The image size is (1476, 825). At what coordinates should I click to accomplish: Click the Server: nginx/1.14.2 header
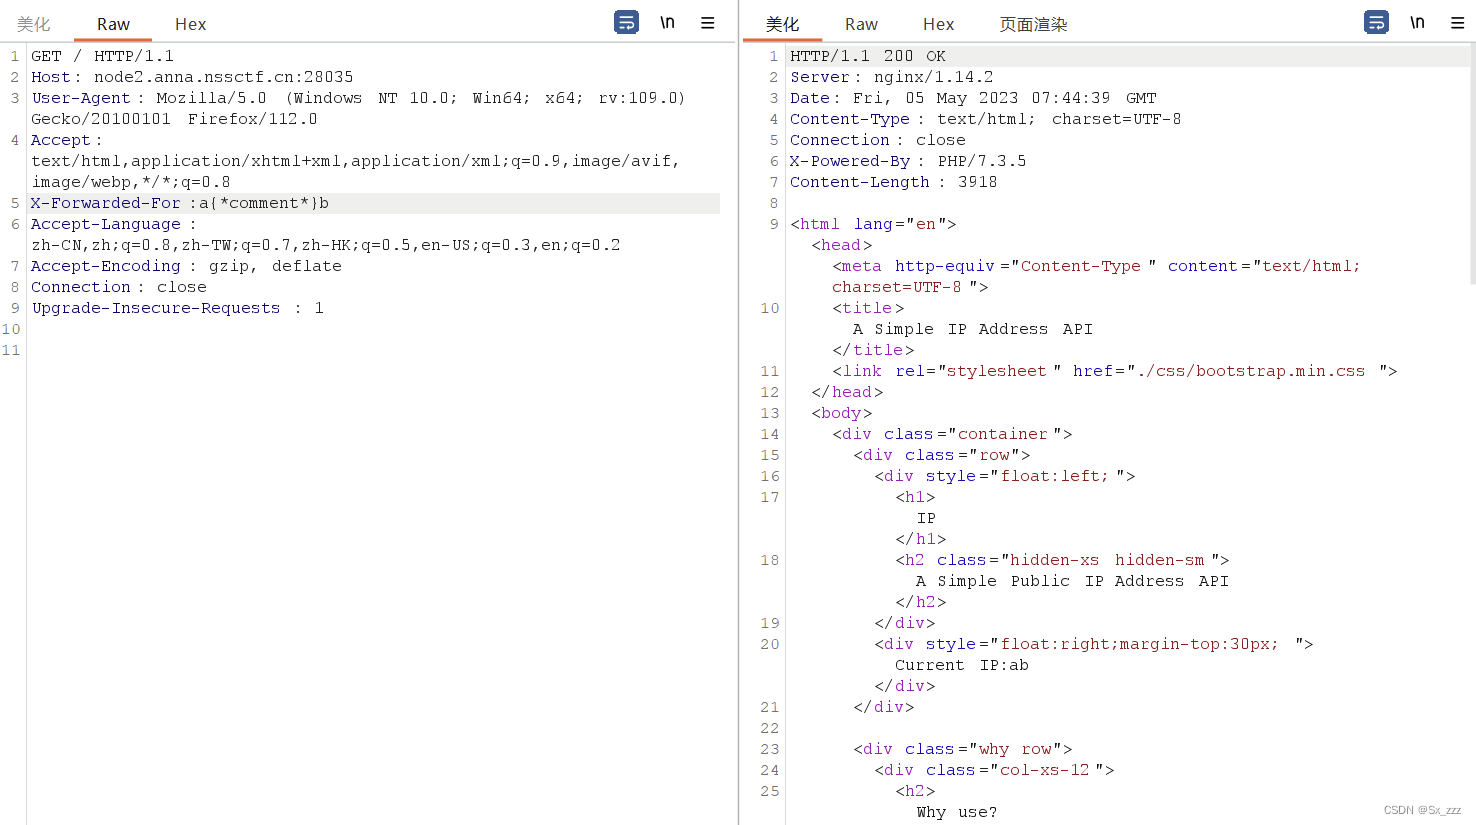tap(892, 77)
